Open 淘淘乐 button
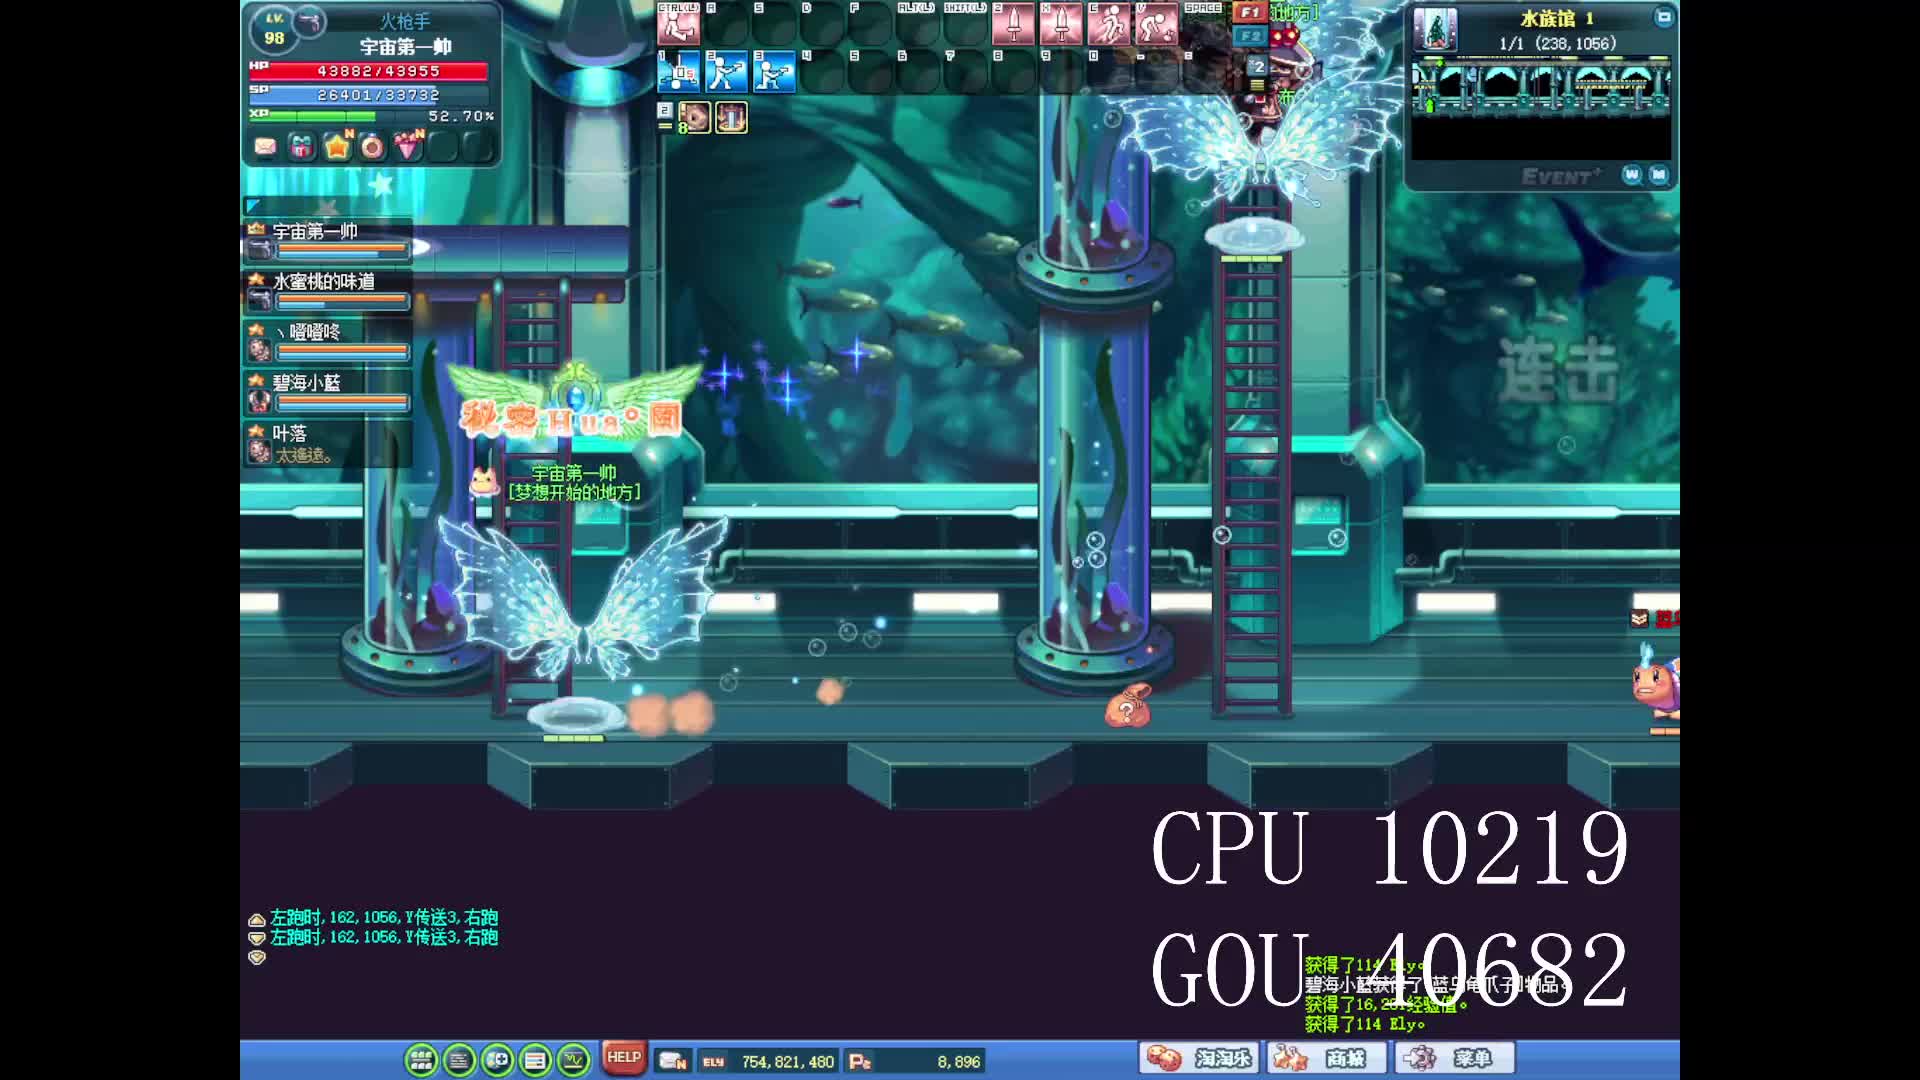This screenshot has width=1920, height=1080. [x=1200, y=1058]
